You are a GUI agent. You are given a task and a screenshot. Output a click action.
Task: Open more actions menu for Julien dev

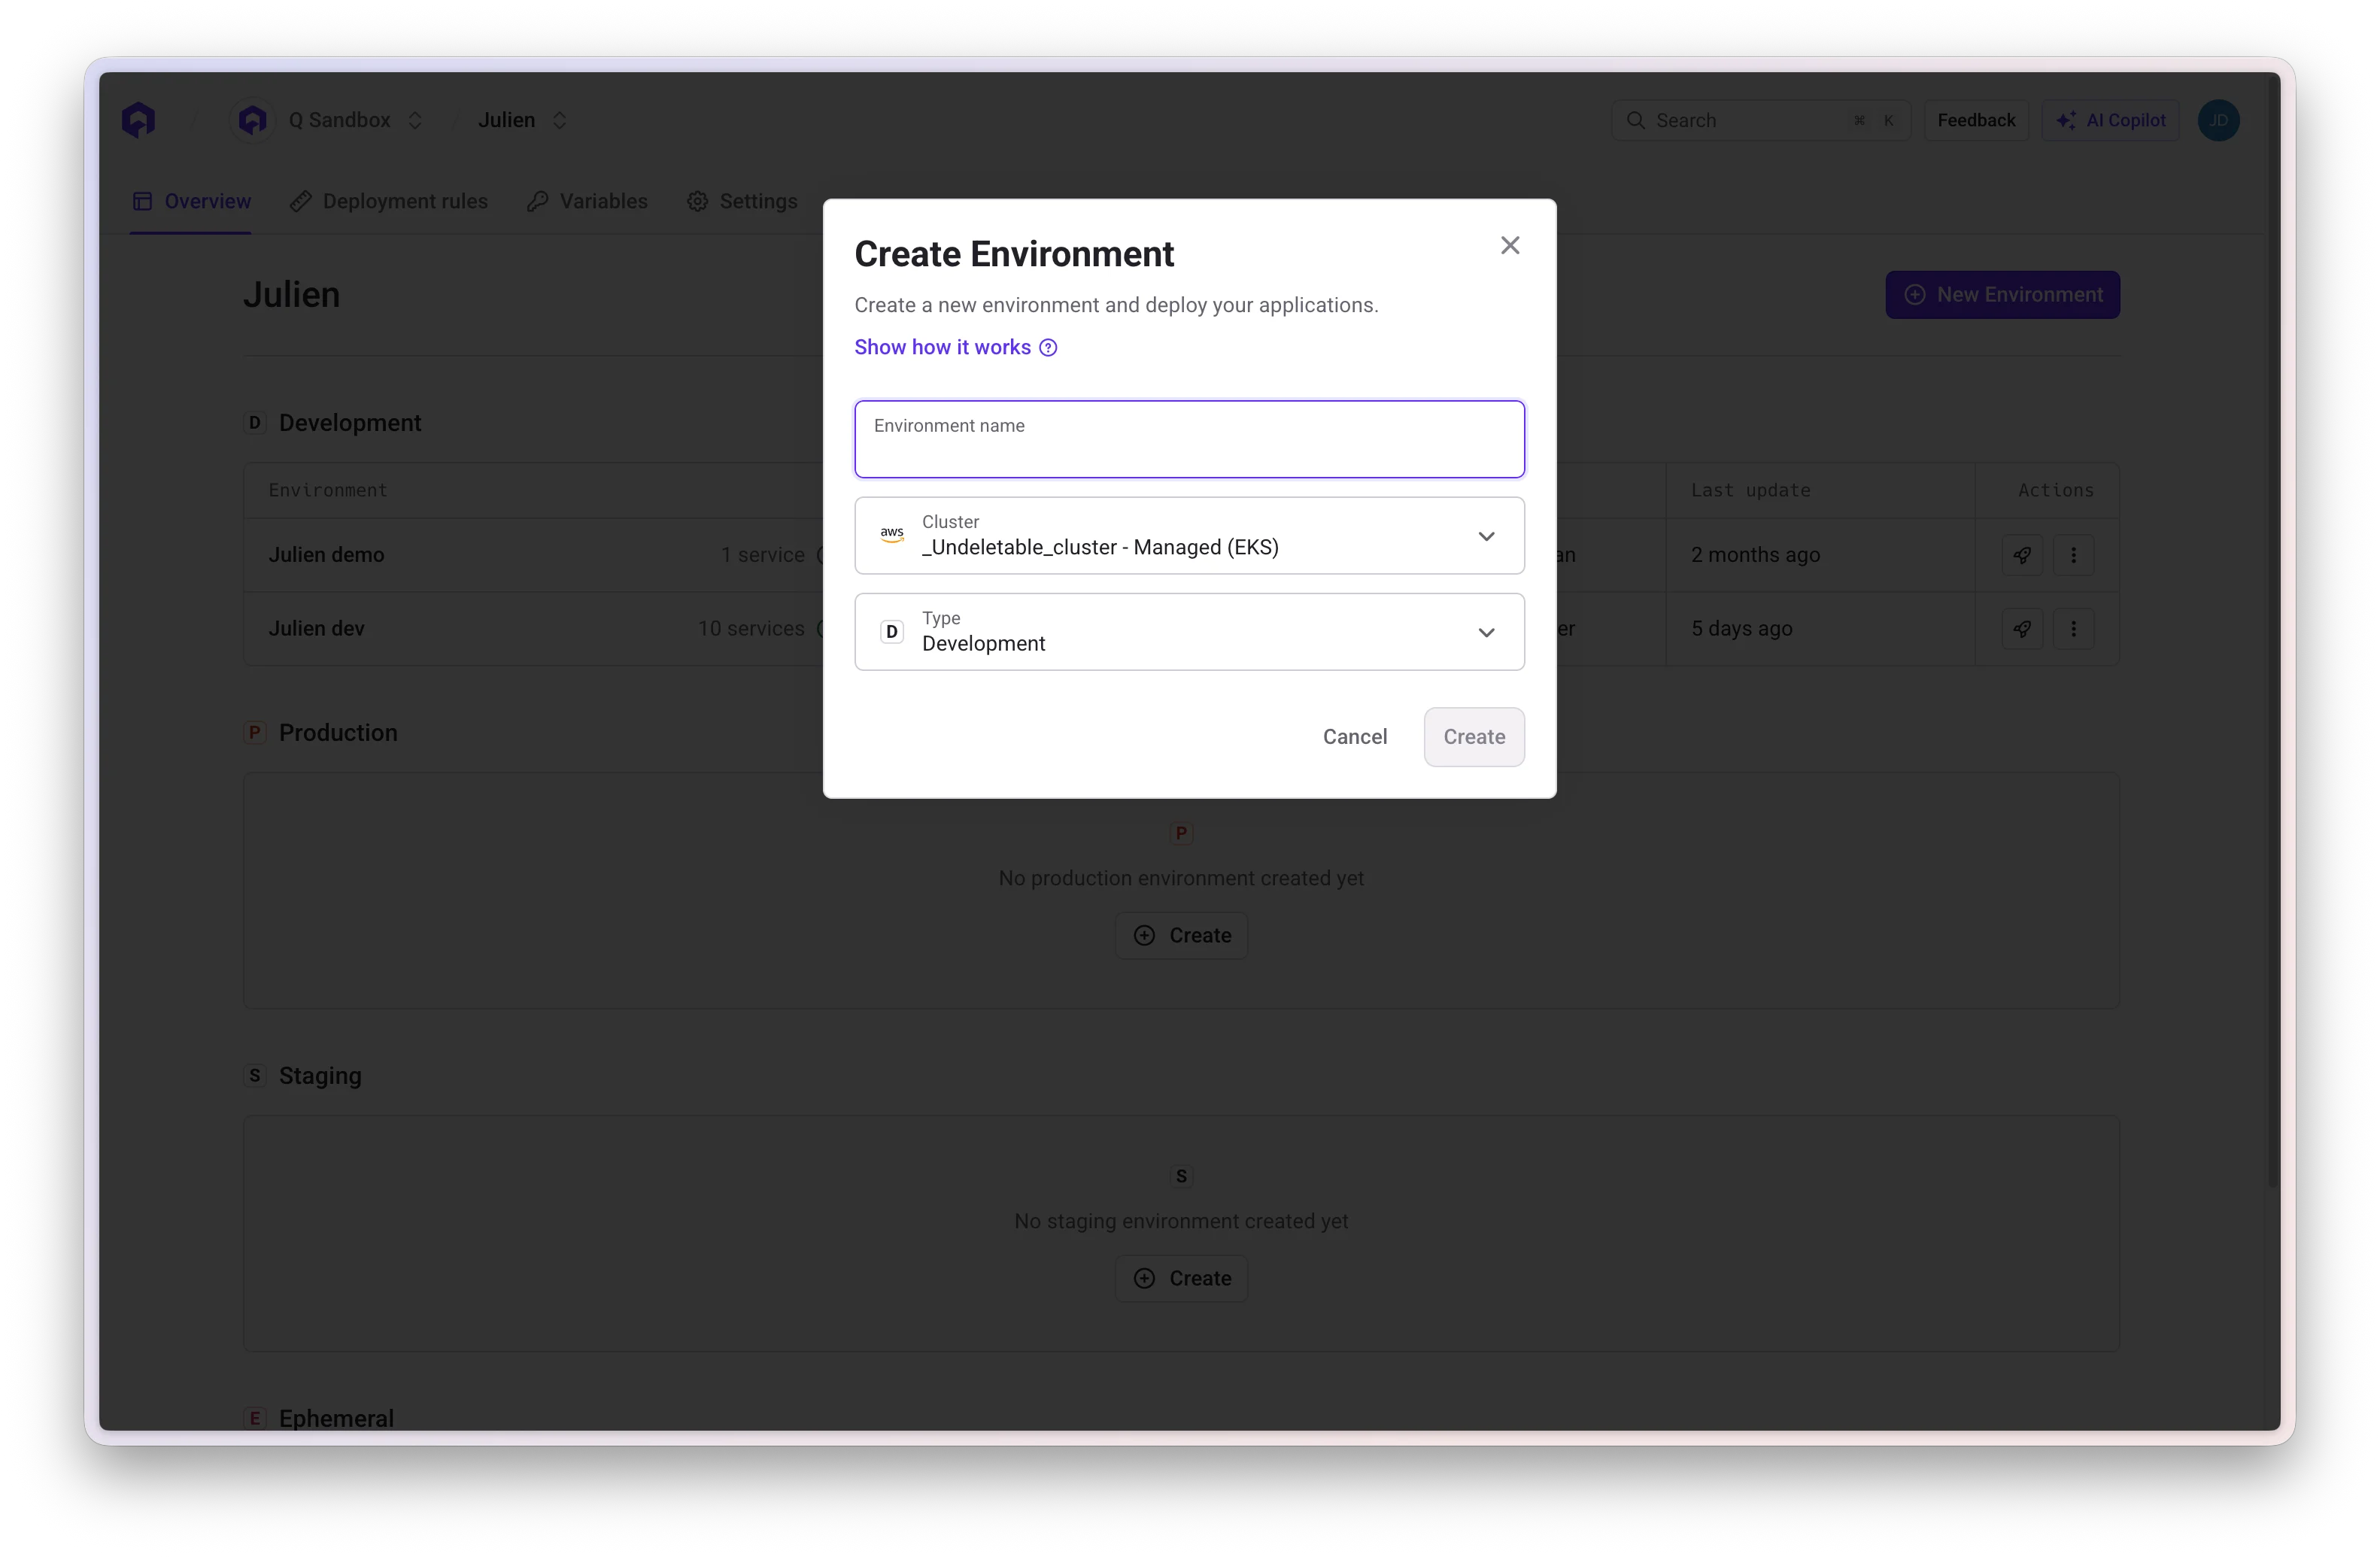[x=2073, y=629]
